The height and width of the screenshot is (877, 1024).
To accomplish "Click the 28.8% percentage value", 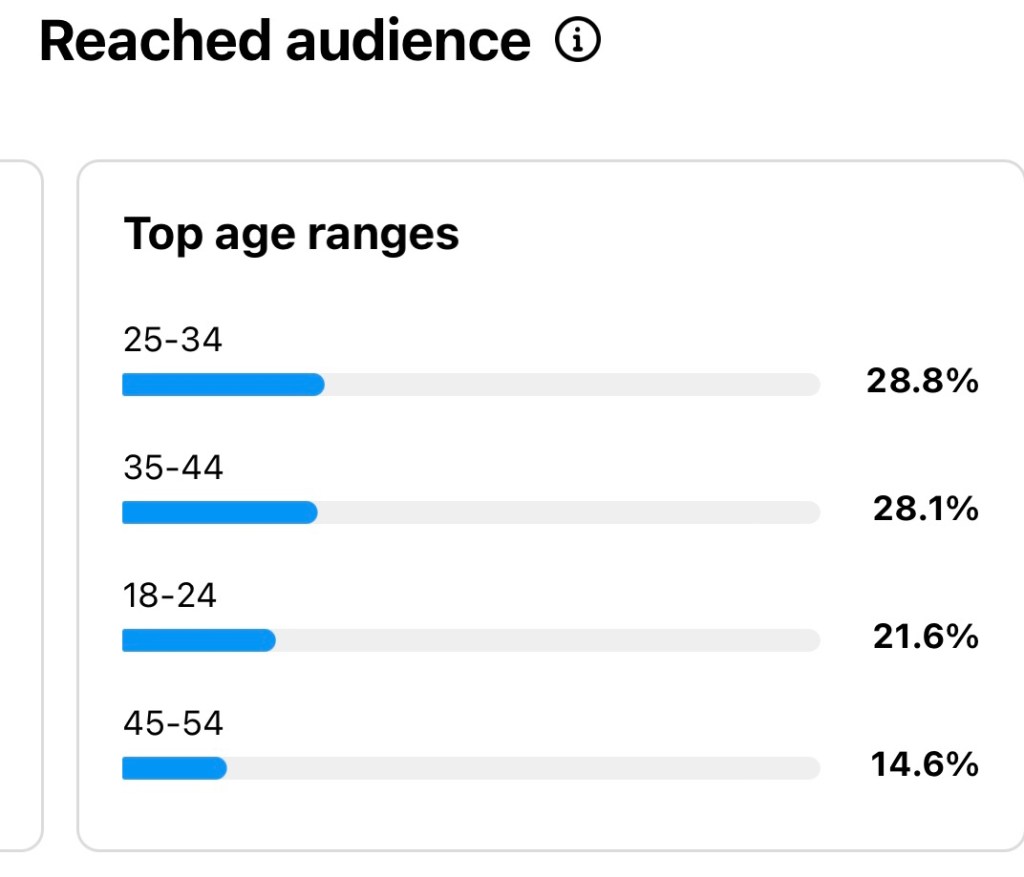I will click(923, 381).
